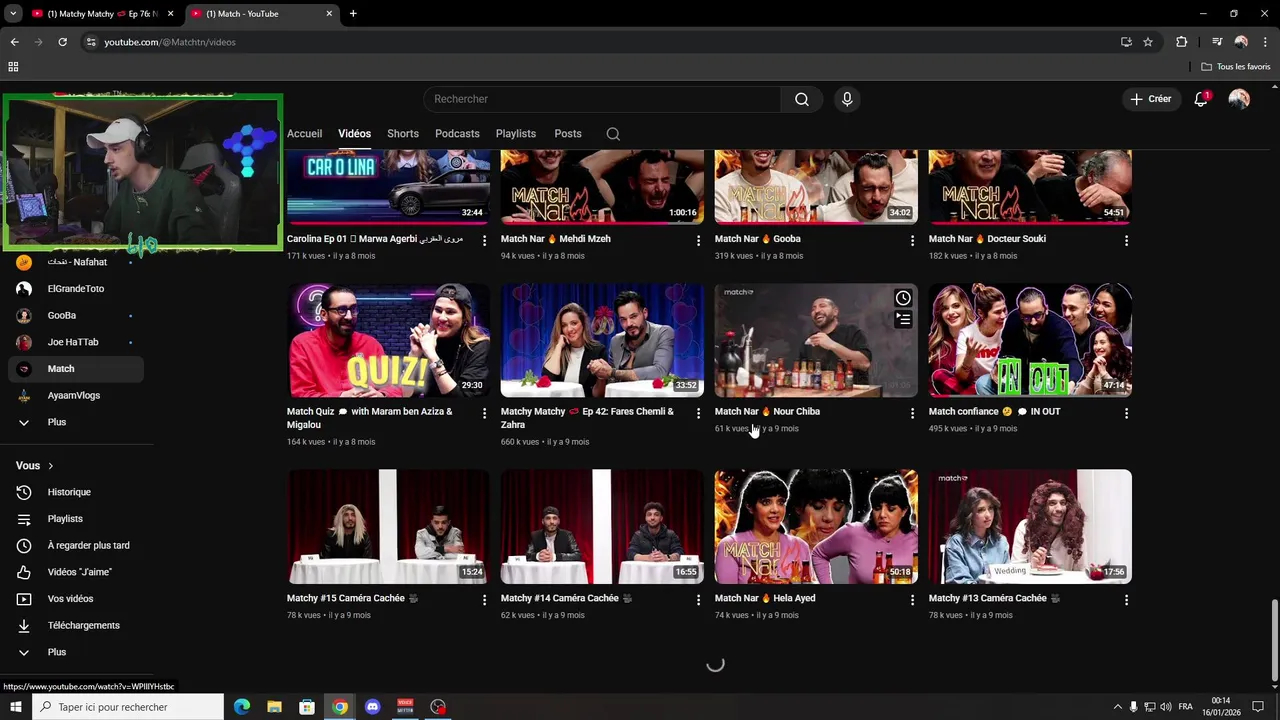Open options for Carolina Ep 01 video

coord(484,241)
